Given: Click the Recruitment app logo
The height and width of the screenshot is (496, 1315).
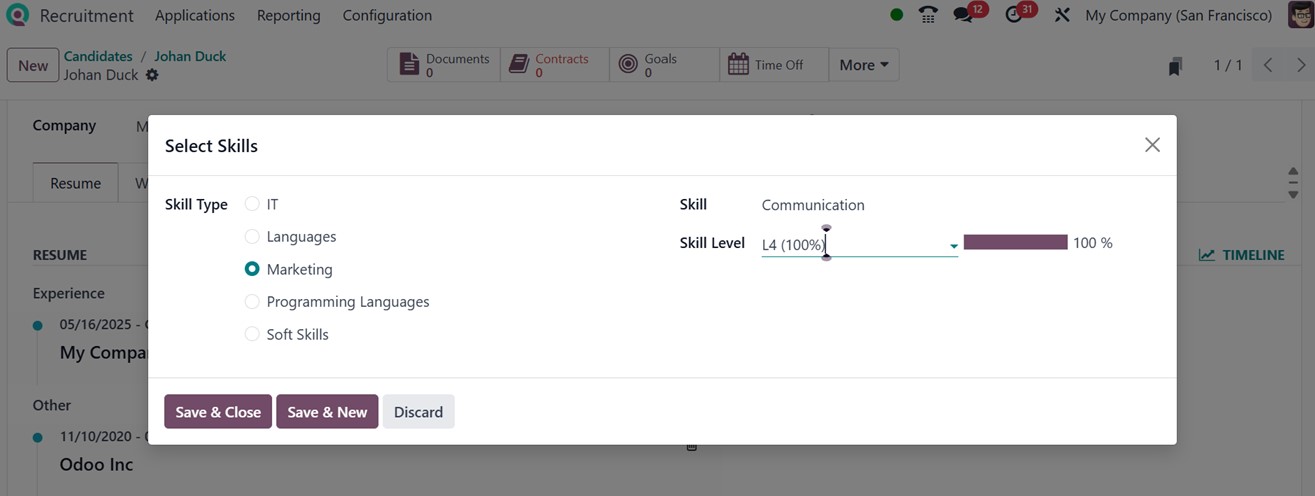Looking at the screenshot, I should point(17,15).
